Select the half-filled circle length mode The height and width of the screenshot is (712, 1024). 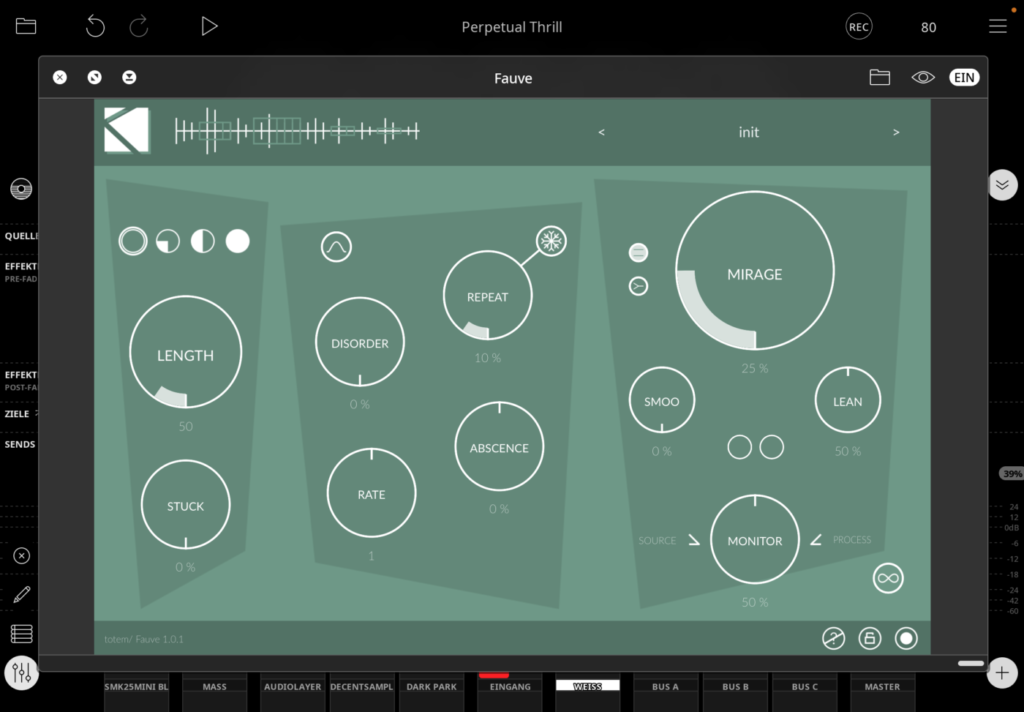(203, 241)
